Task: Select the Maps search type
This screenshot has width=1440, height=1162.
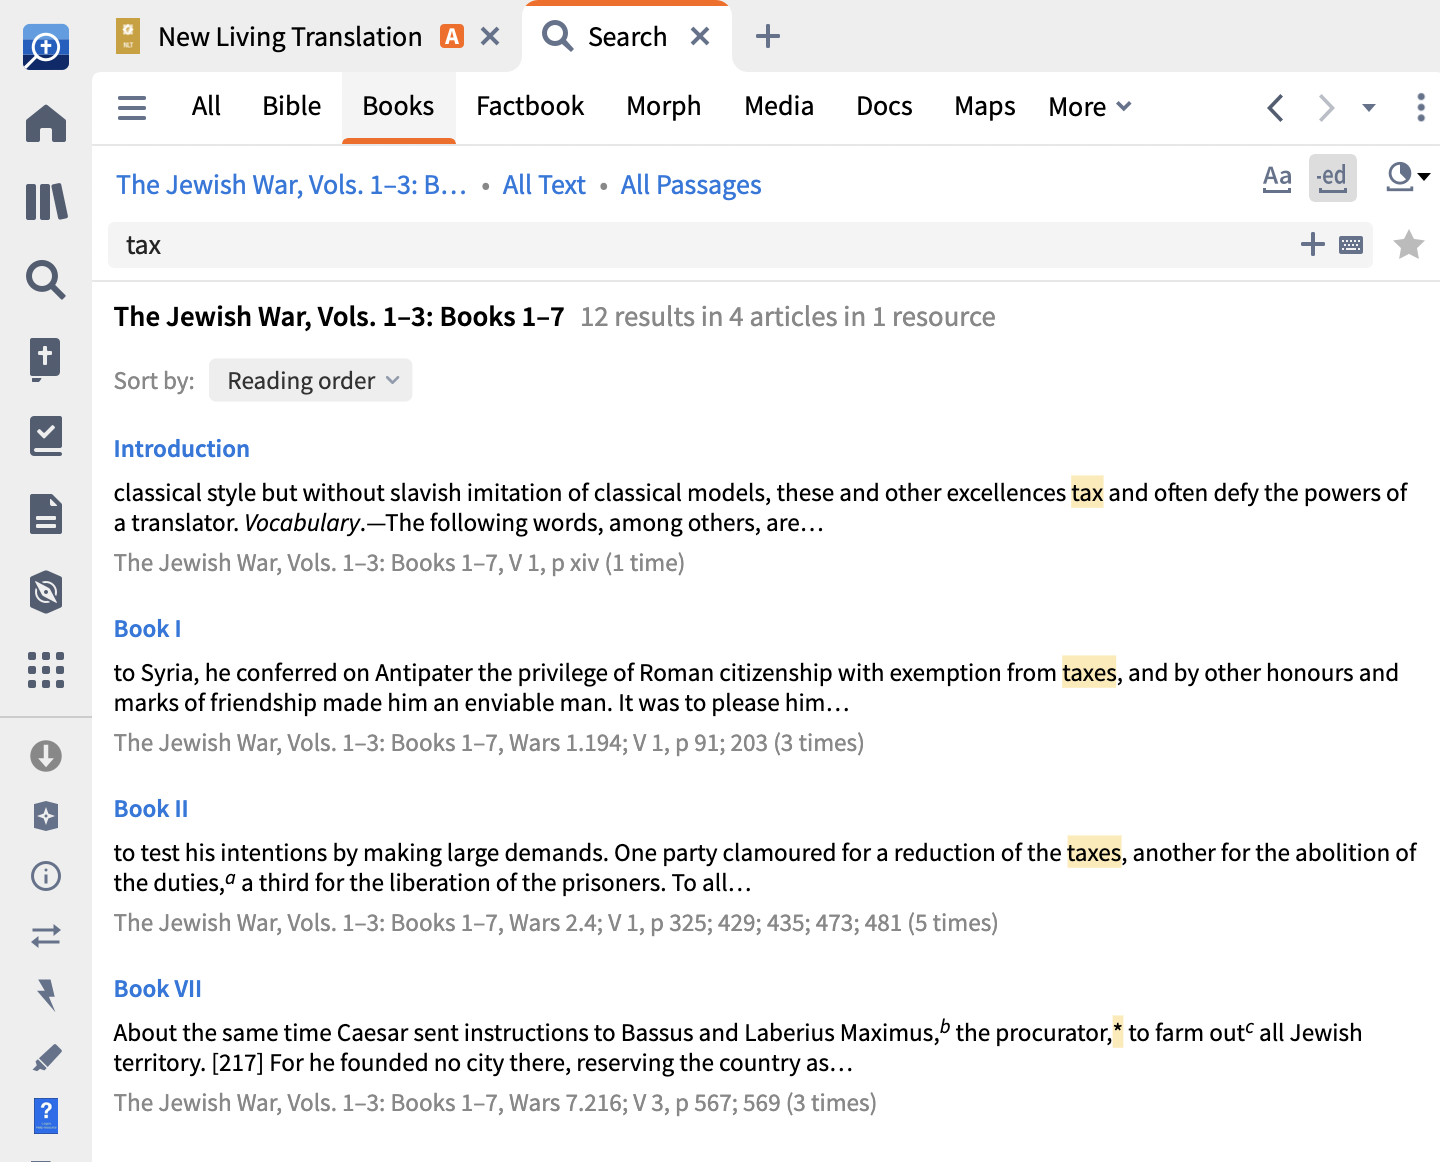Action: (x=985, y=106)
